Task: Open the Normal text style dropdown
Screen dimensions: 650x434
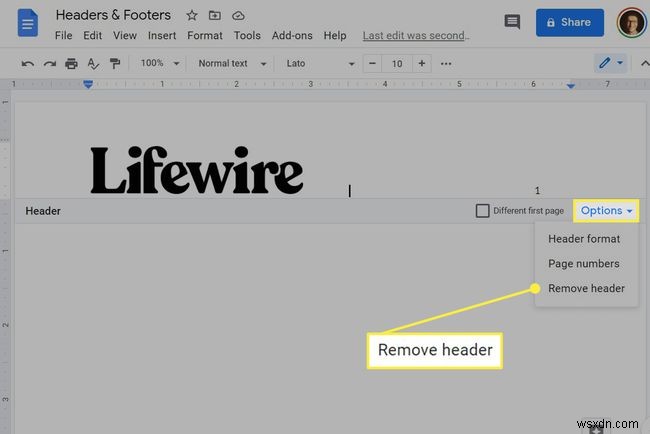Action: click(232, 63)
